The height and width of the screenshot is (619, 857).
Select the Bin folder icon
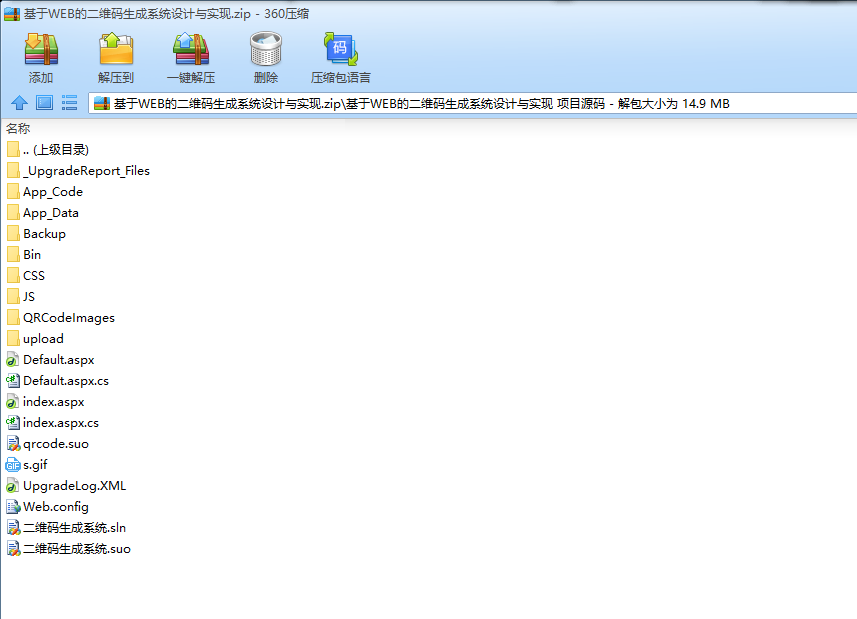14,255
